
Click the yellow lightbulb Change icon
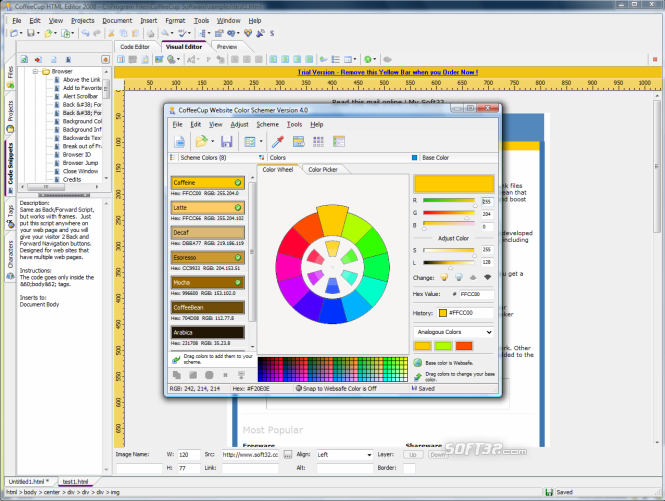[444, 277]
